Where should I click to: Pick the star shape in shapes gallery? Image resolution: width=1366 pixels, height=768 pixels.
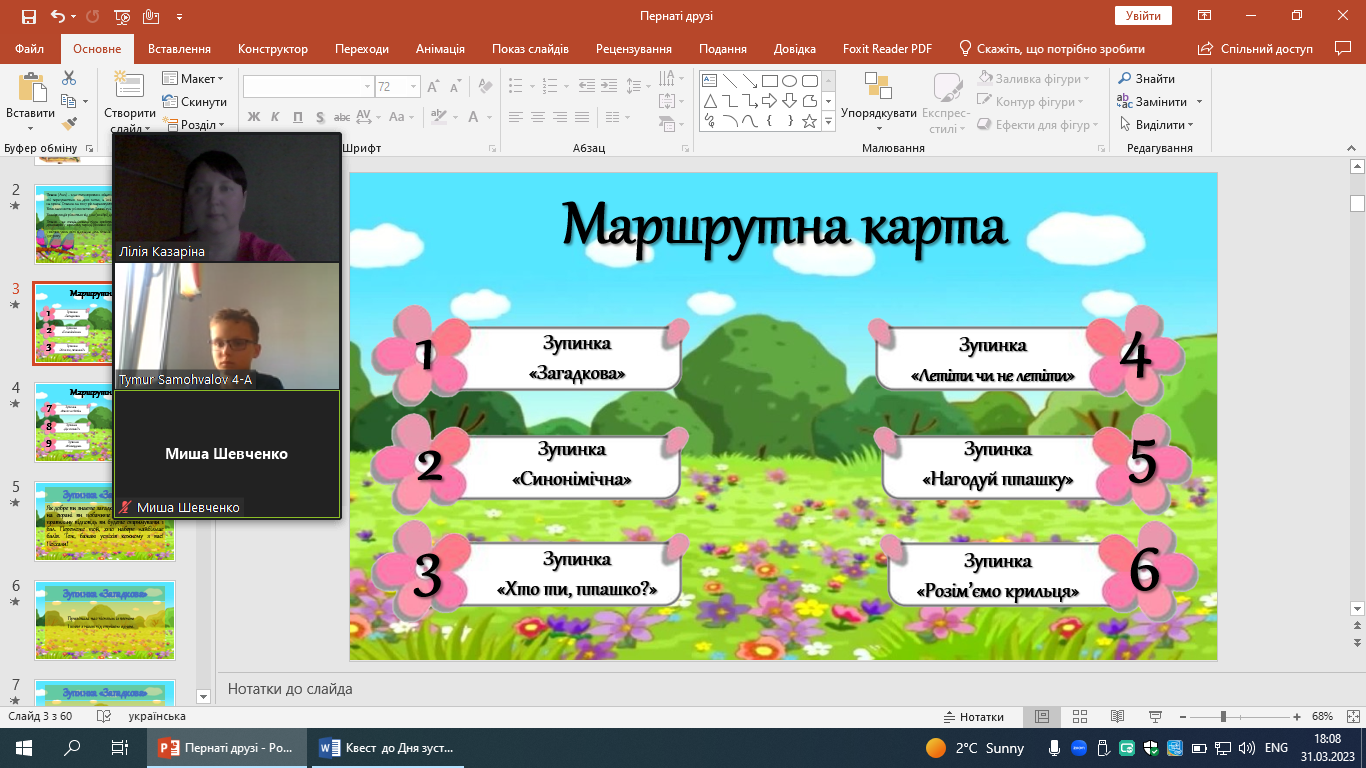(809, 121)
